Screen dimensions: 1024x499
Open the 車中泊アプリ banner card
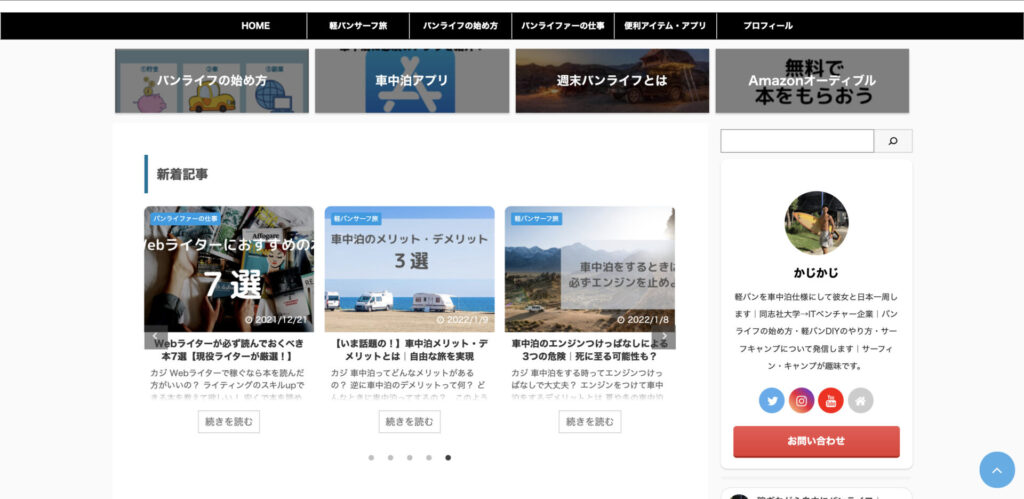coord(412,81)
